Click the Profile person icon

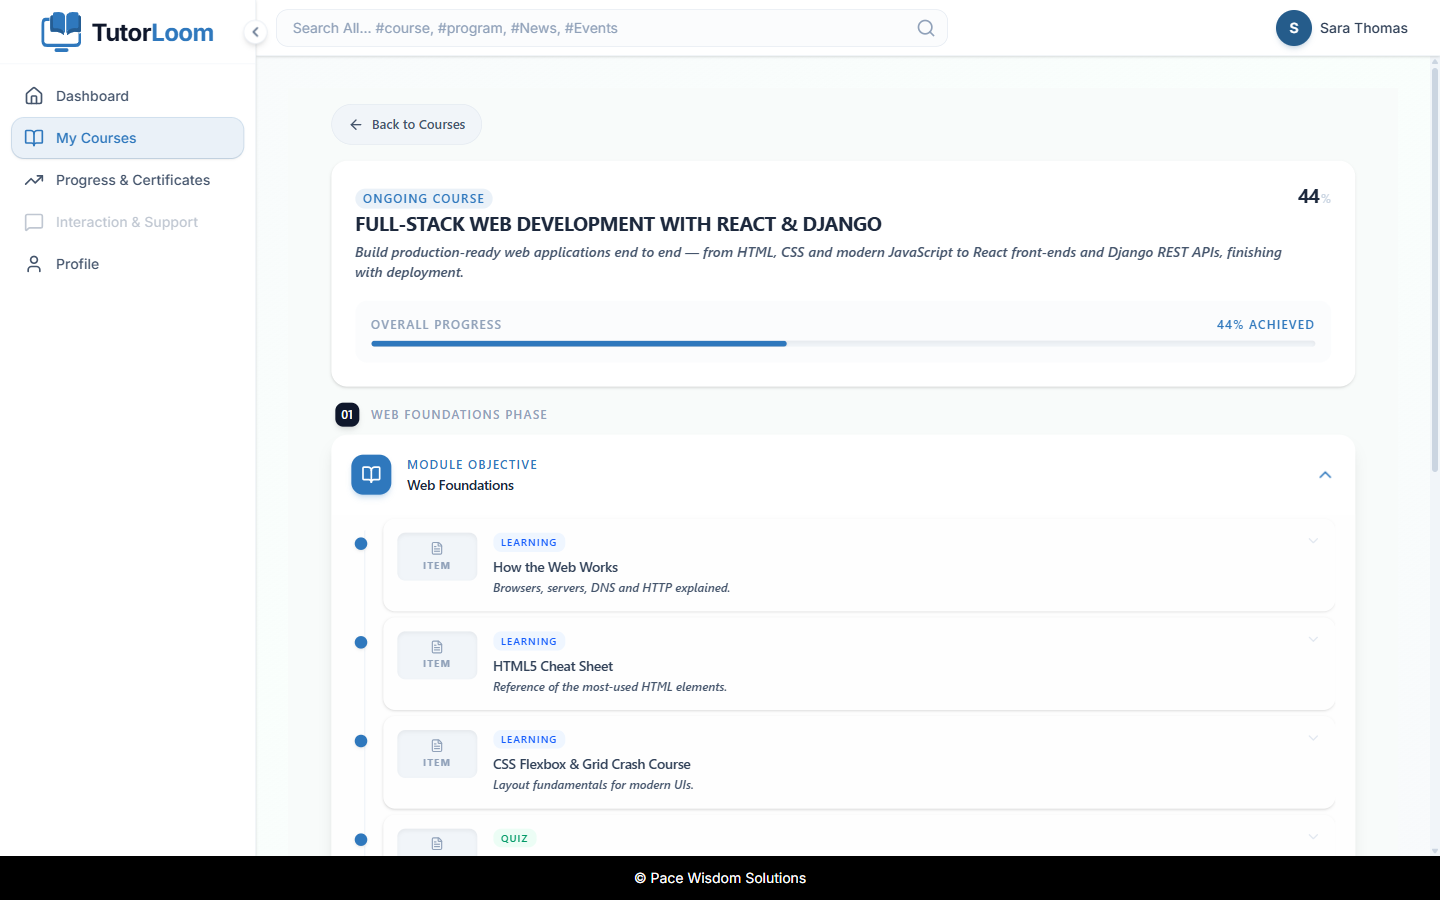coord(34,264)
